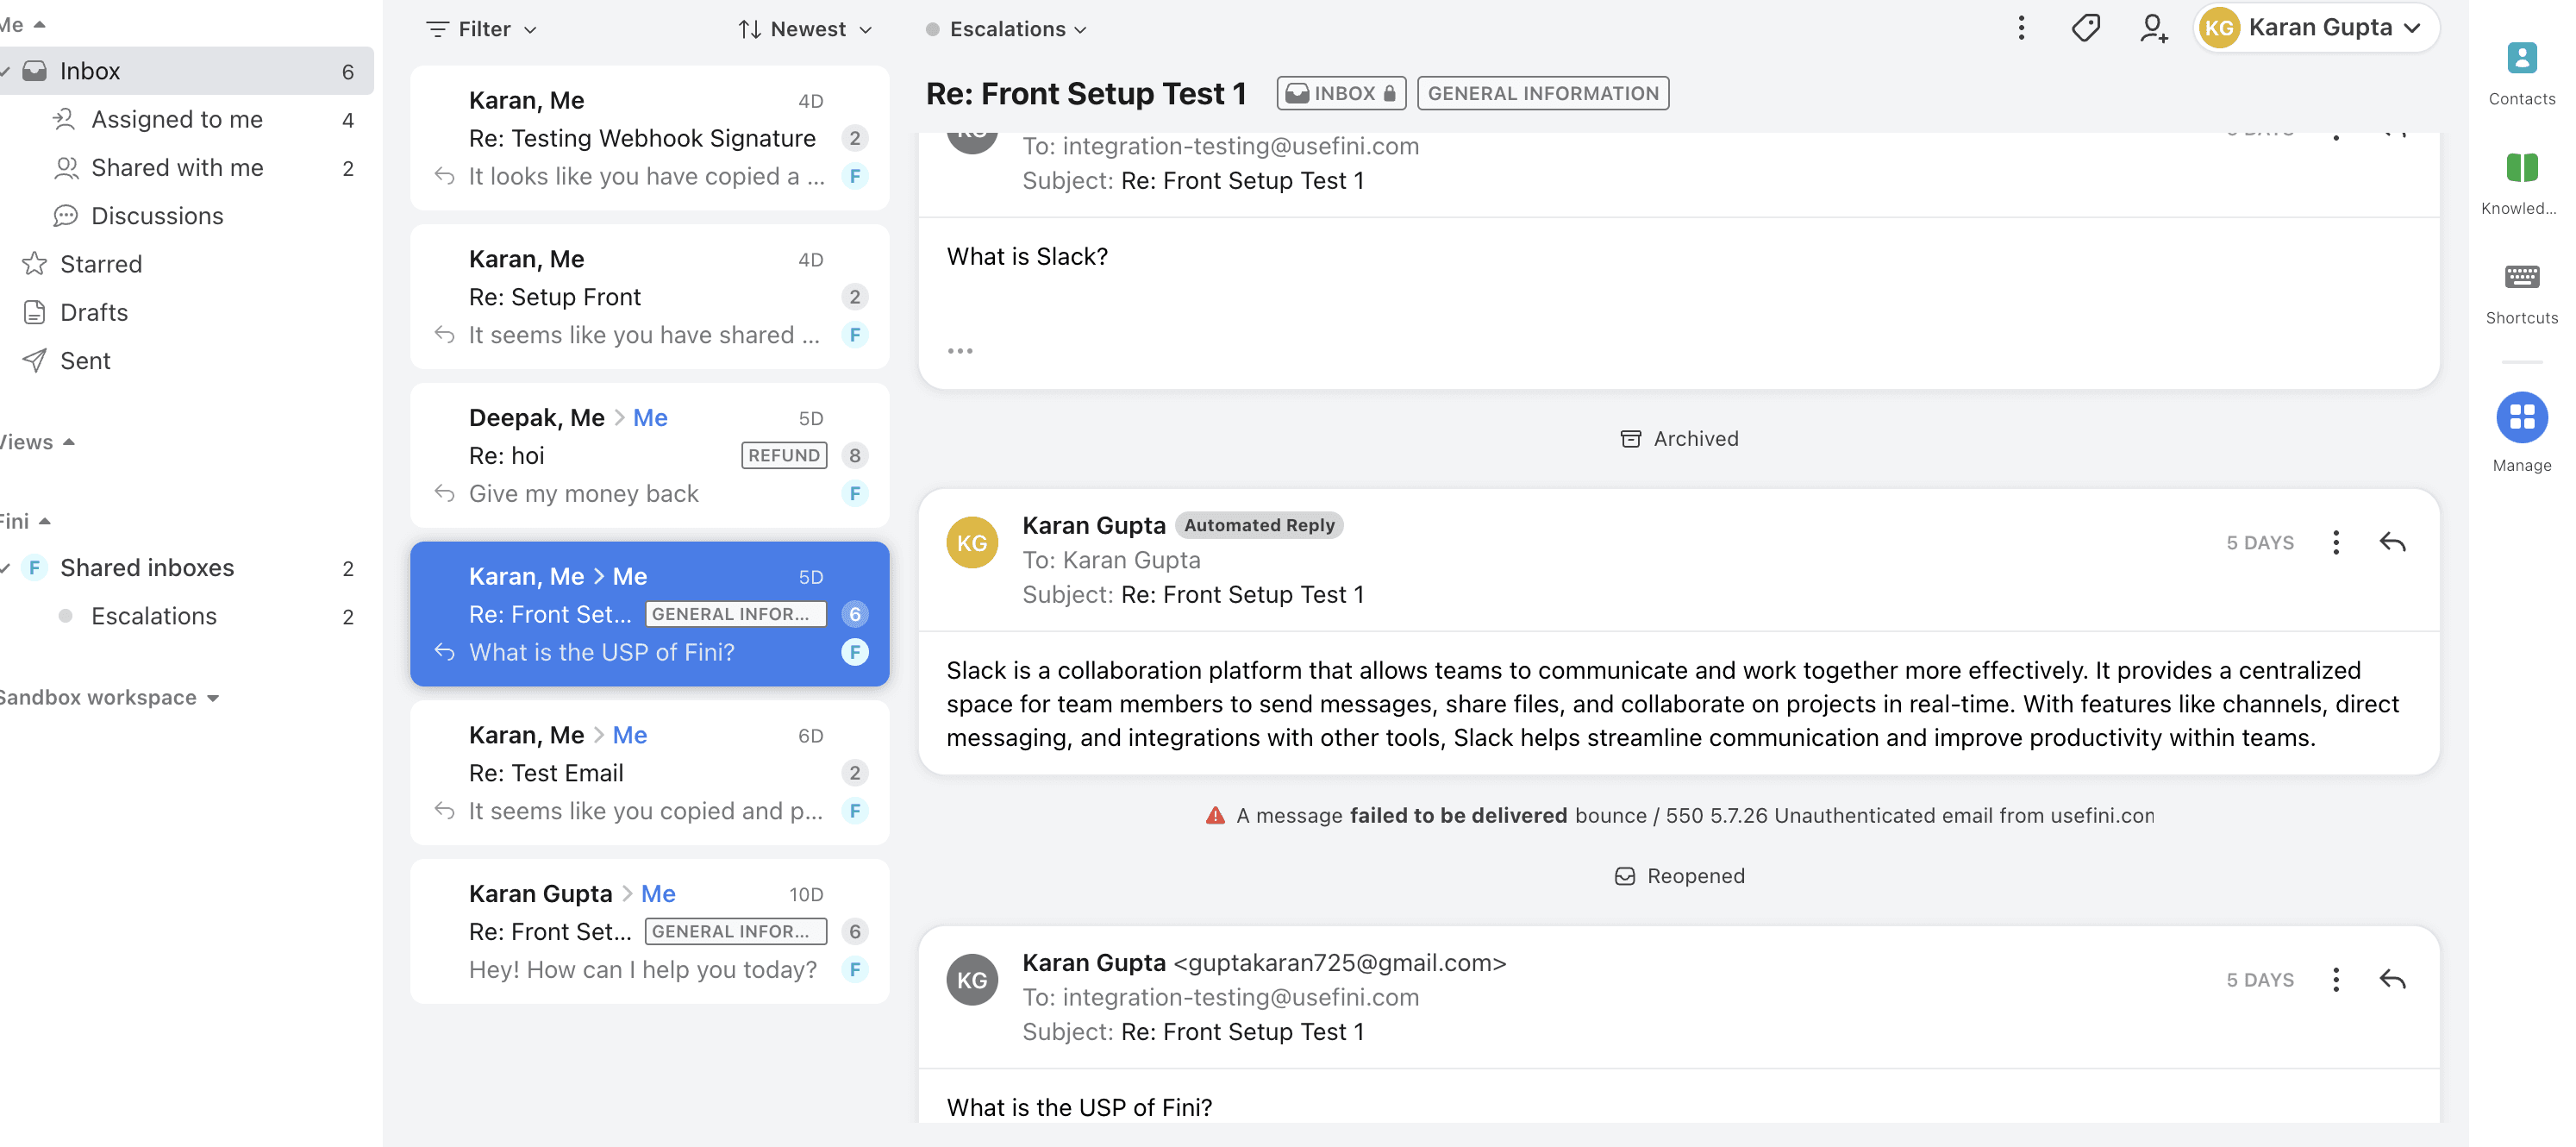Collapse the Fini section
Screen dimensions: 2576x1147
click(45, 521)
